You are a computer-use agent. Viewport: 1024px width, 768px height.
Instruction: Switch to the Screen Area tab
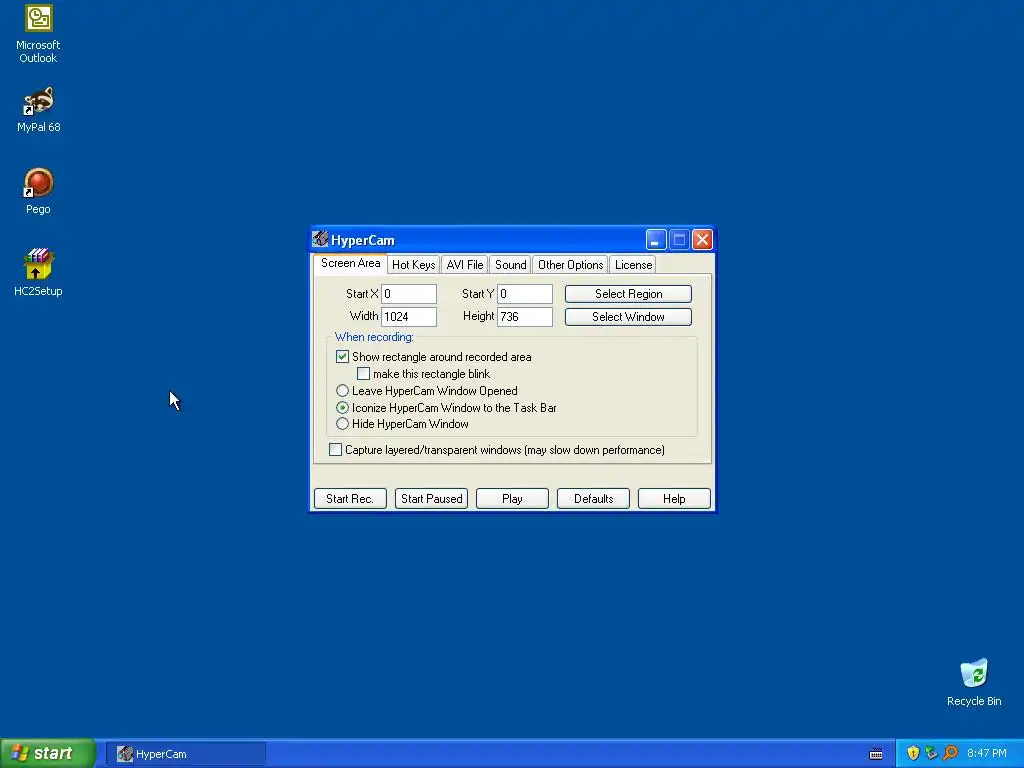pyautogui.click(x=350, y=263)
